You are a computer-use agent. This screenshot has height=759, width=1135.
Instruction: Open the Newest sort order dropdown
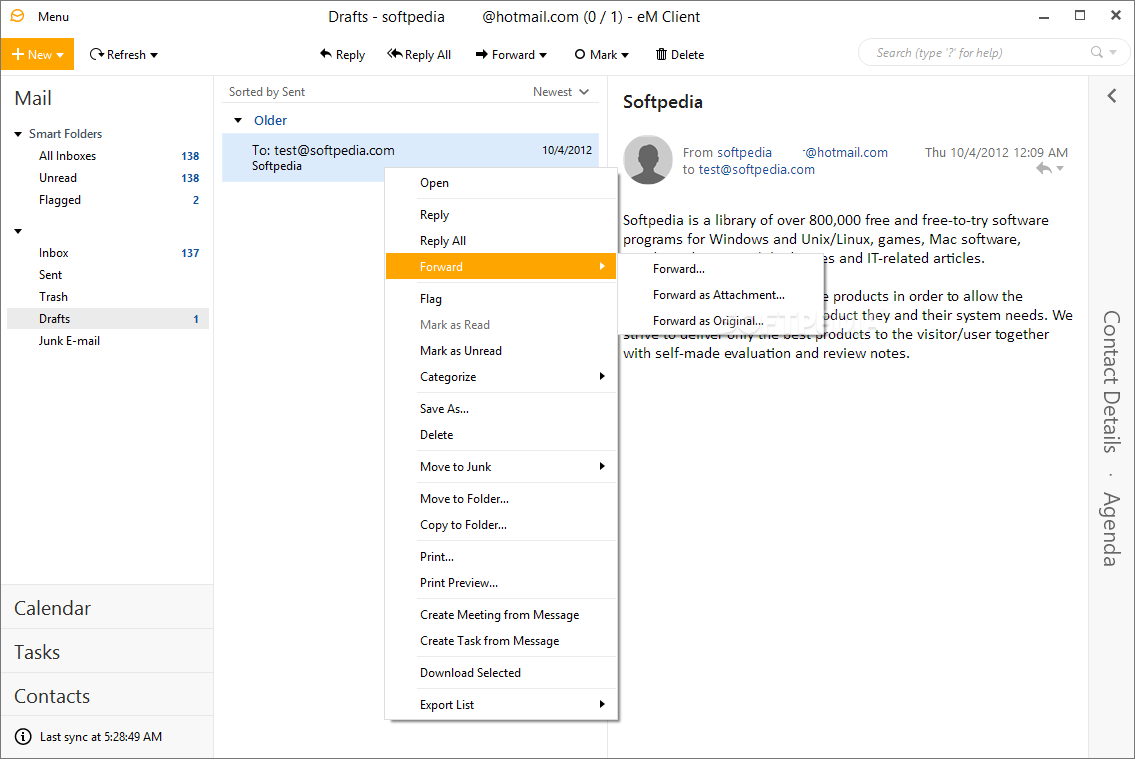pyautogui.click(x=561, y=92)
